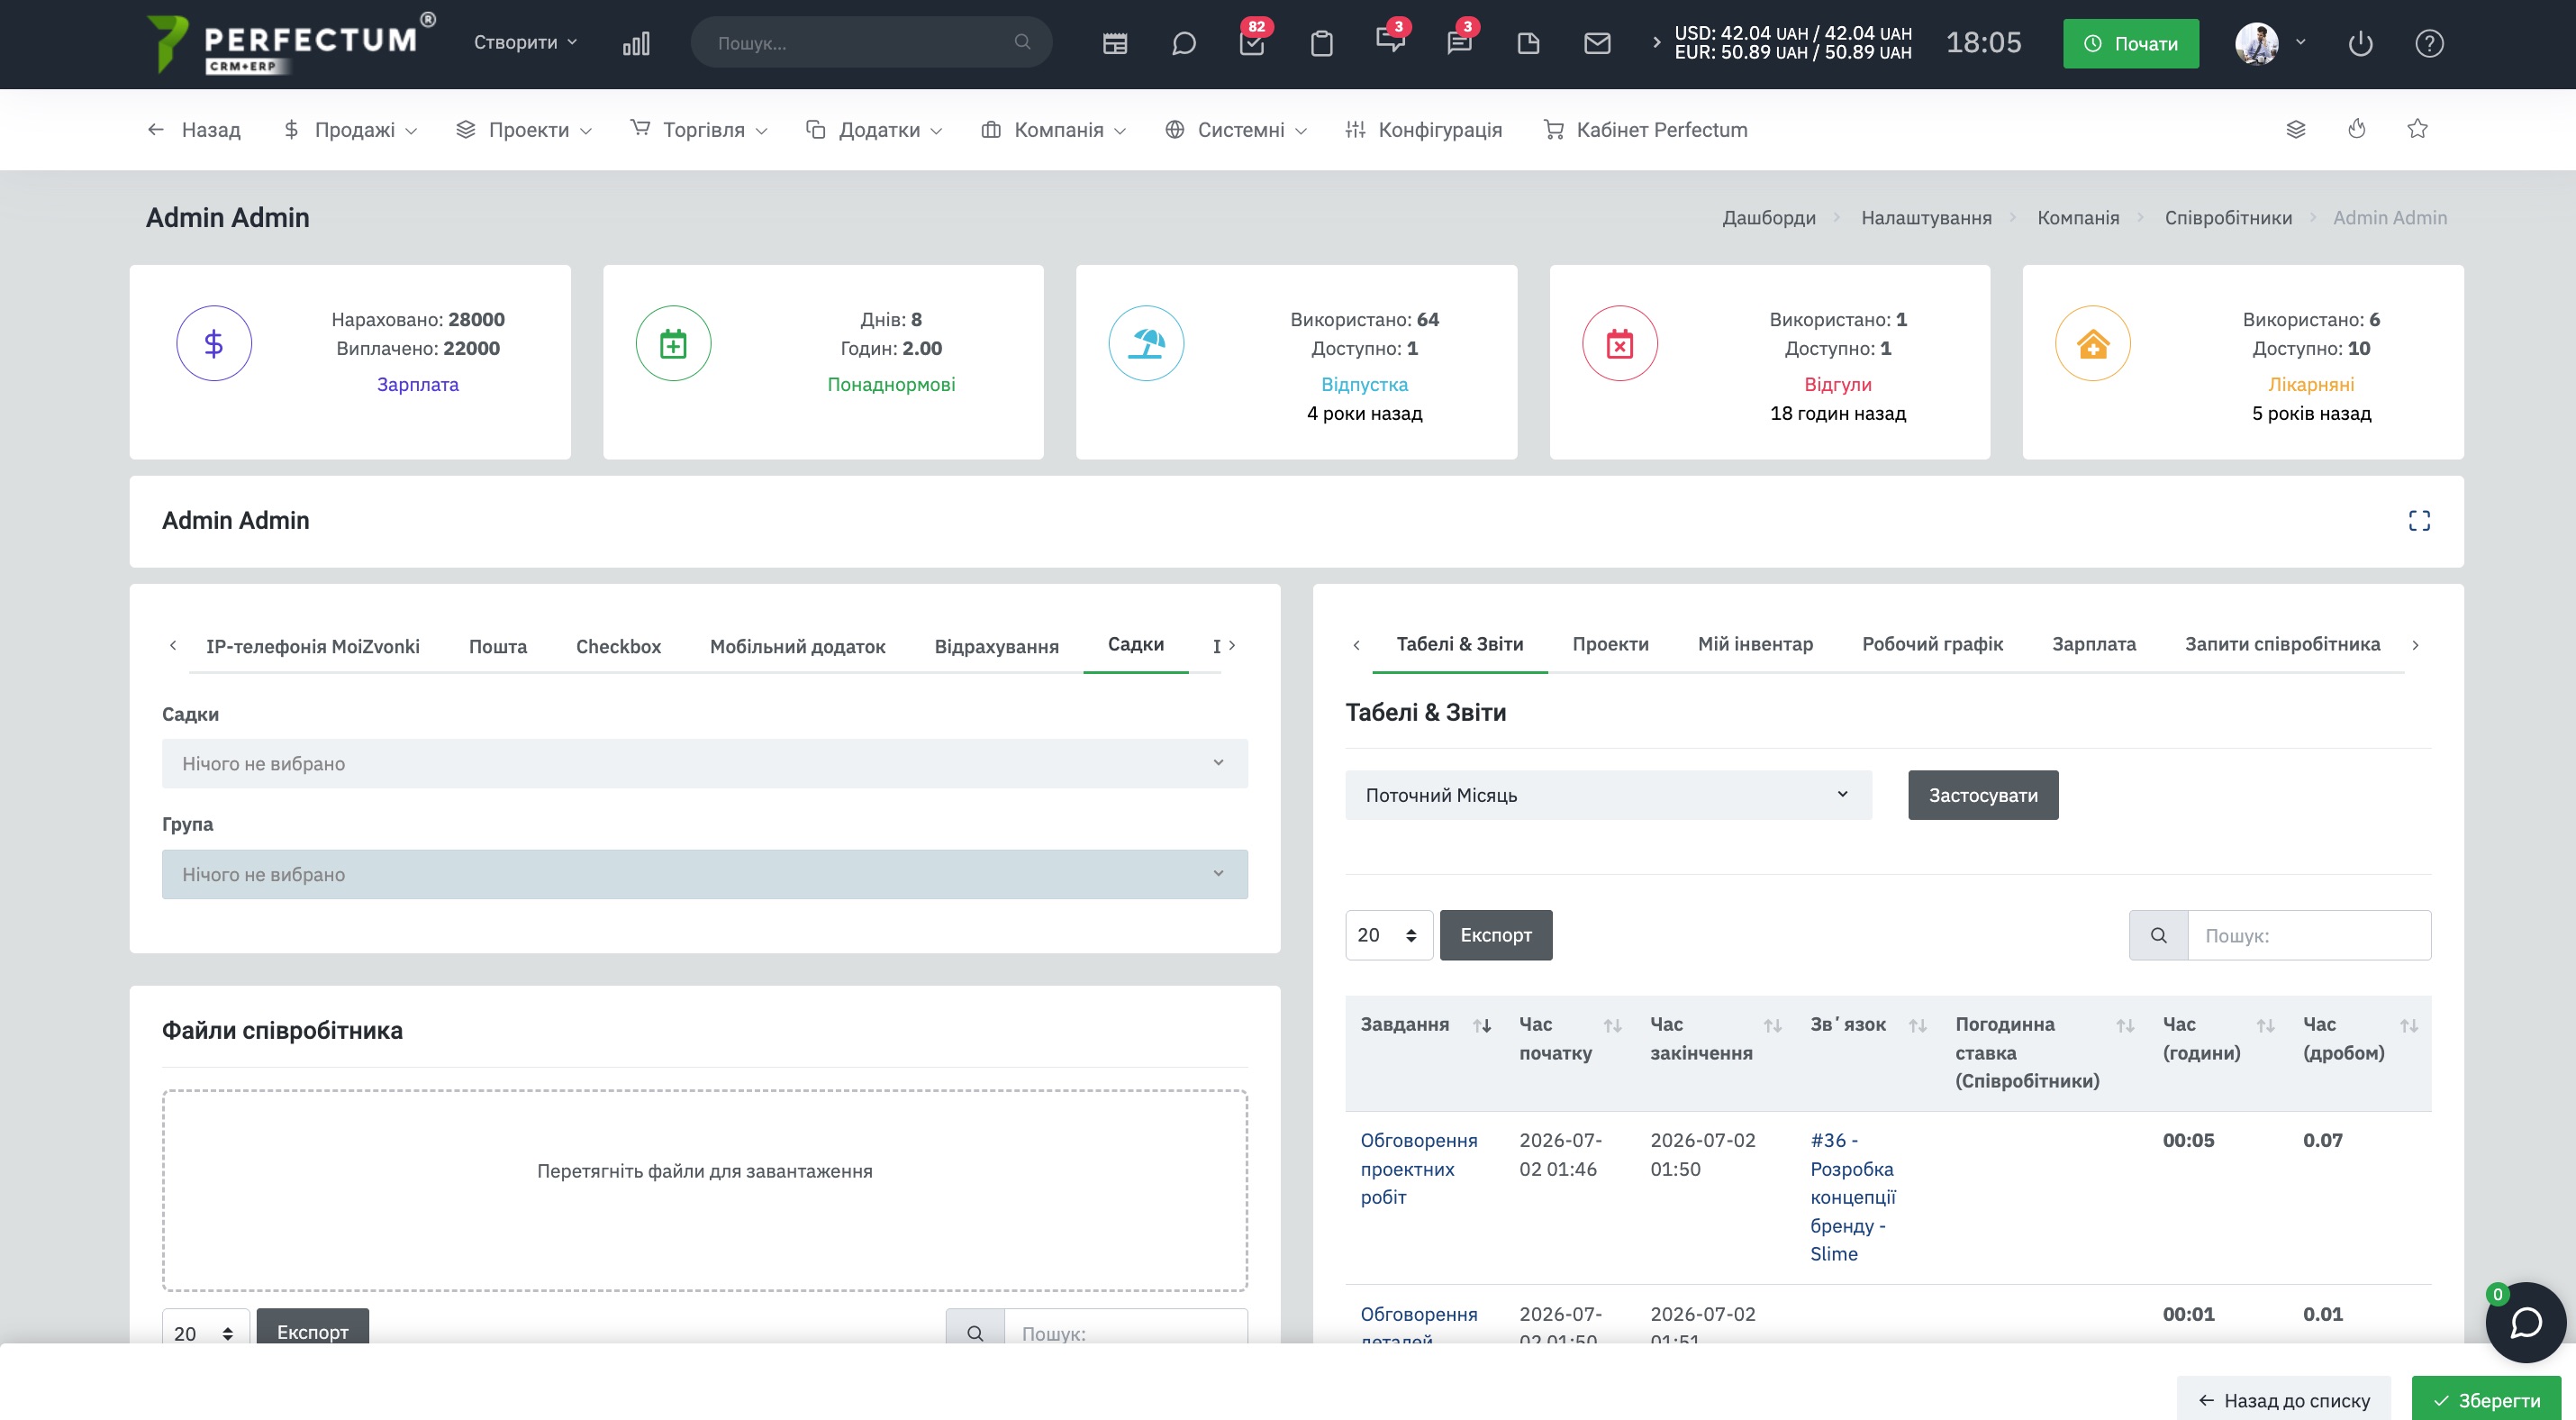This screenshot has height=1420, width=2576.
Task: Open the calendar table icon in top bar
Action: pos(1115,43)
